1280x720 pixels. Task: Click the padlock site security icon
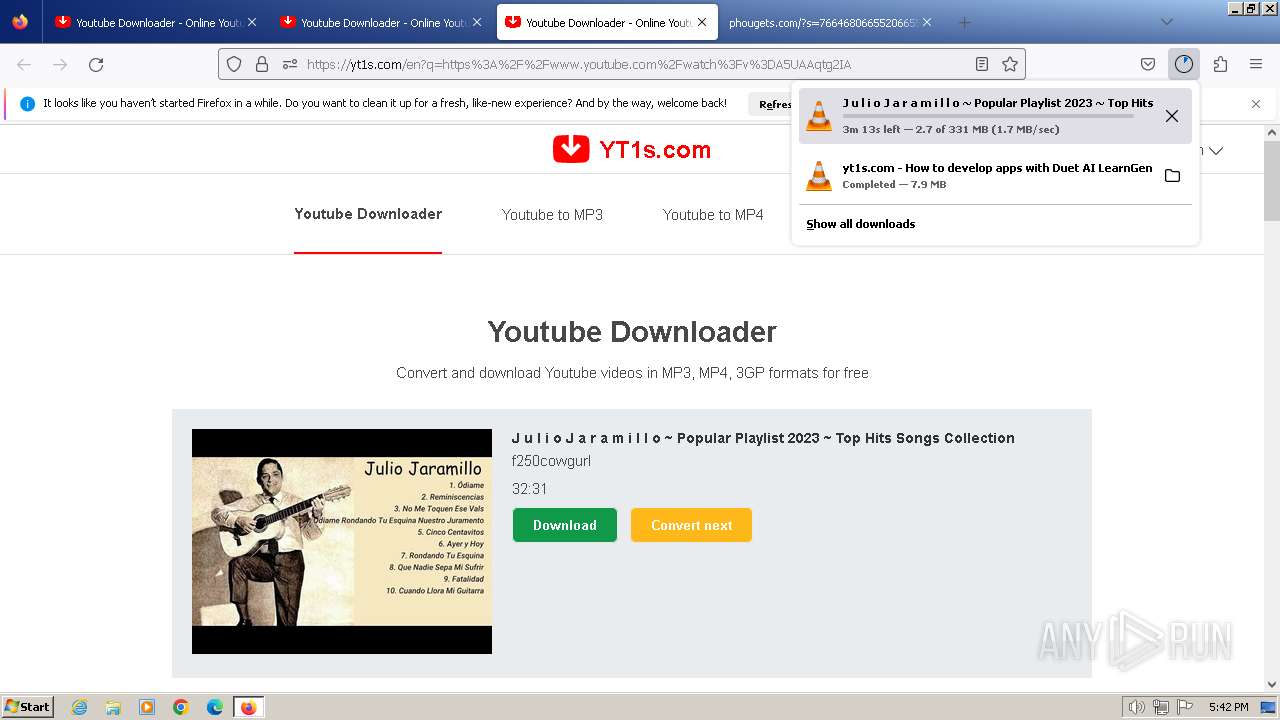(262, 64)
